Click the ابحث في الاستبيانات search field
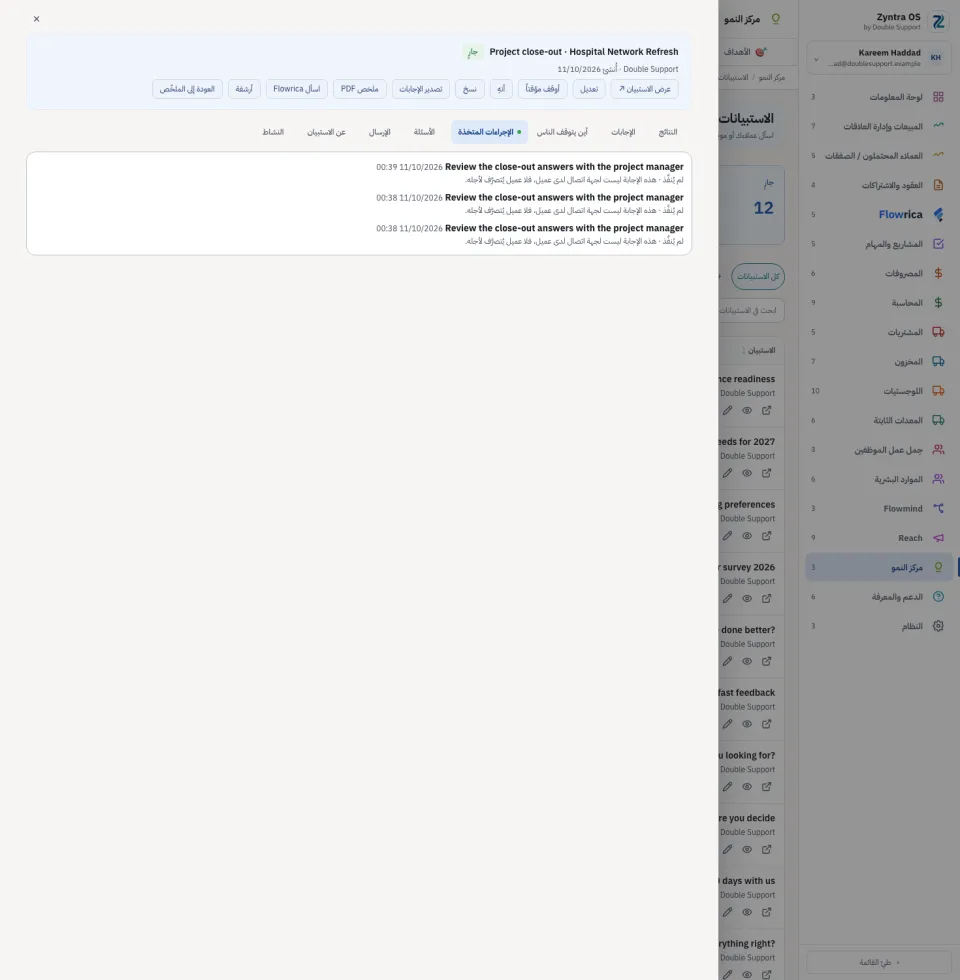 [751, 311]
